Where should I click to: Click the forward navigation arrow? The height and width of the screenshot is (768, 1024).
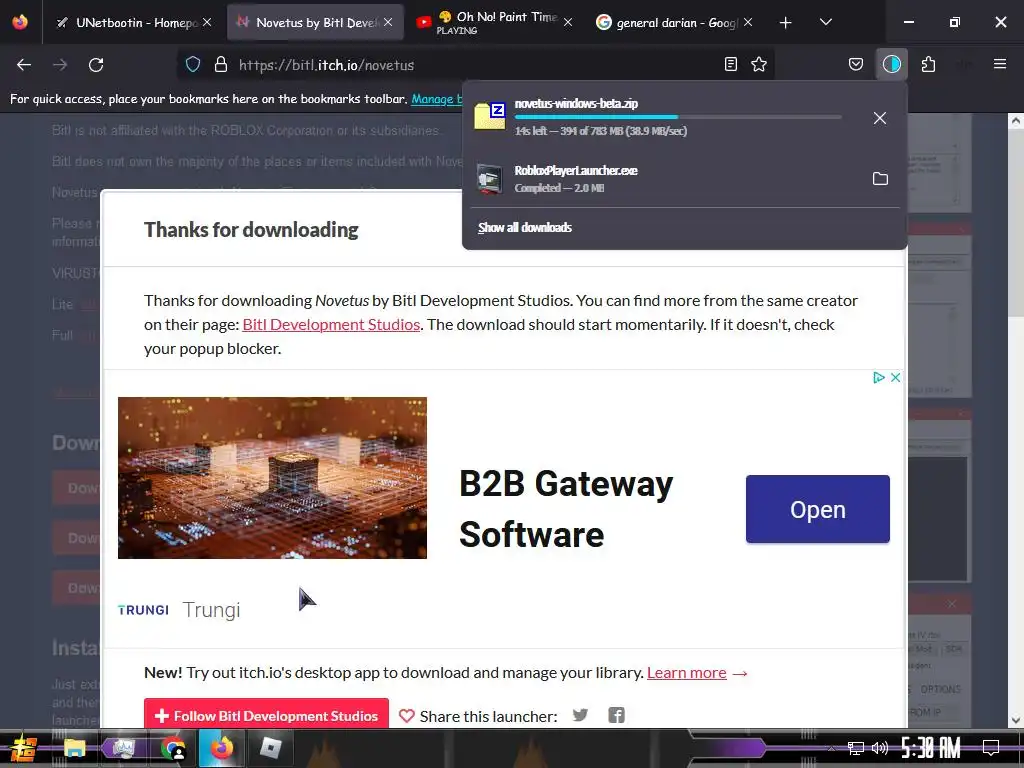pyautogui.click(x=60, y=65)
